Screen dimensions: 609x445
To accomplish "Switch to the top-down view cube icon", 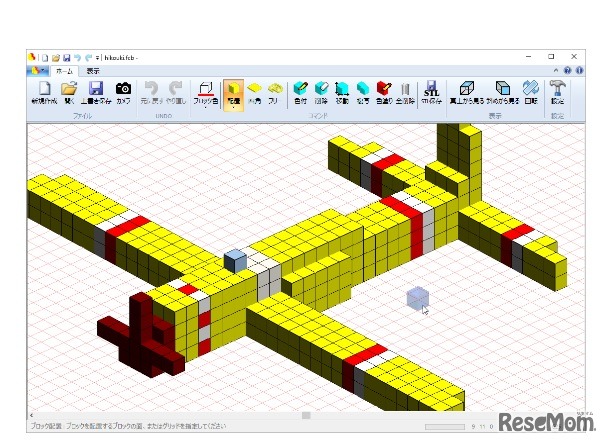I will coord(467,93).
